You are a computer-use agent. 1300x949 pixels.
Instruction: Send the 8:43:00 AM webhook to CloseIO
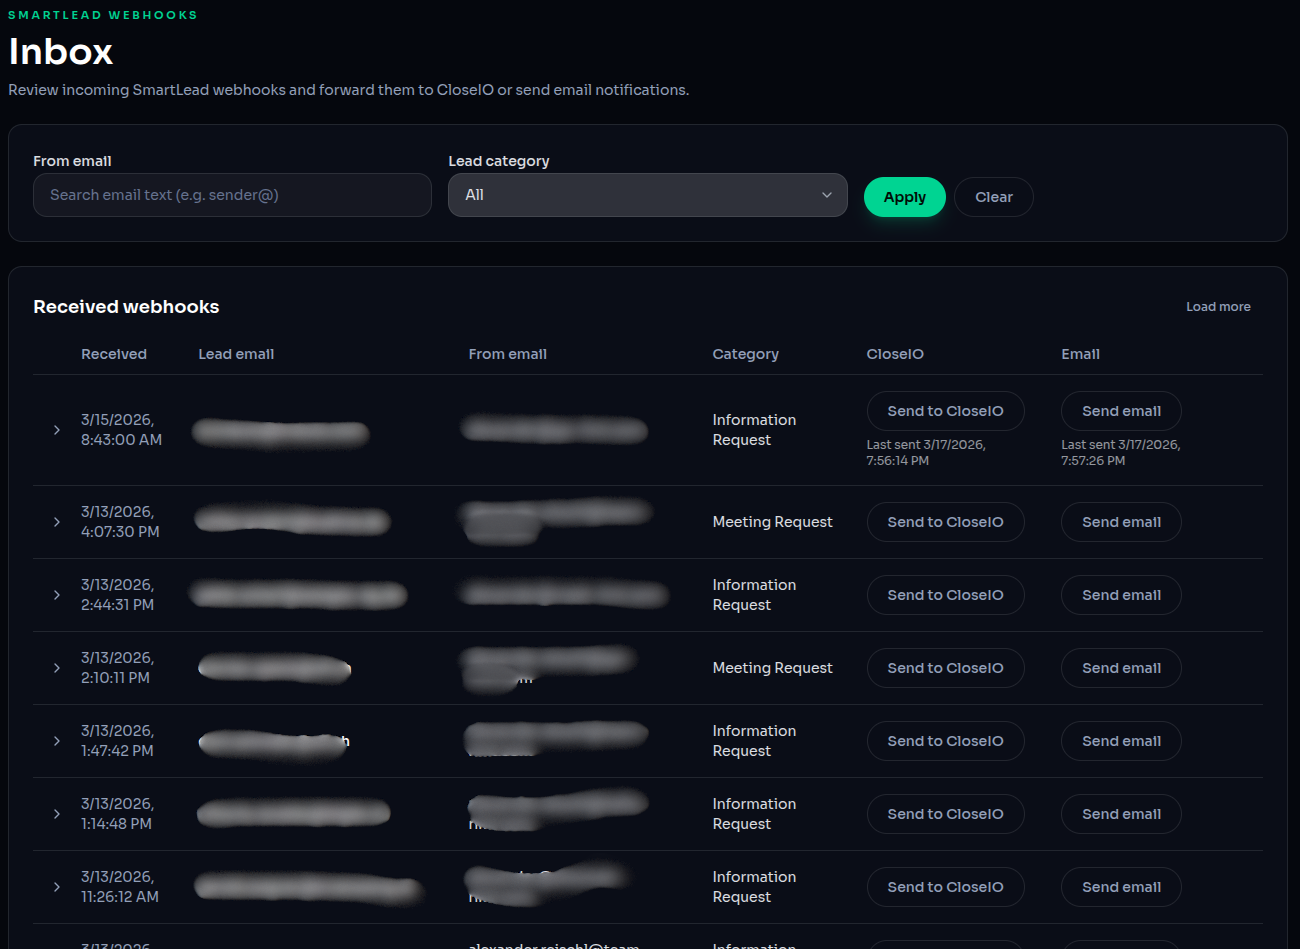coord(946,411)
